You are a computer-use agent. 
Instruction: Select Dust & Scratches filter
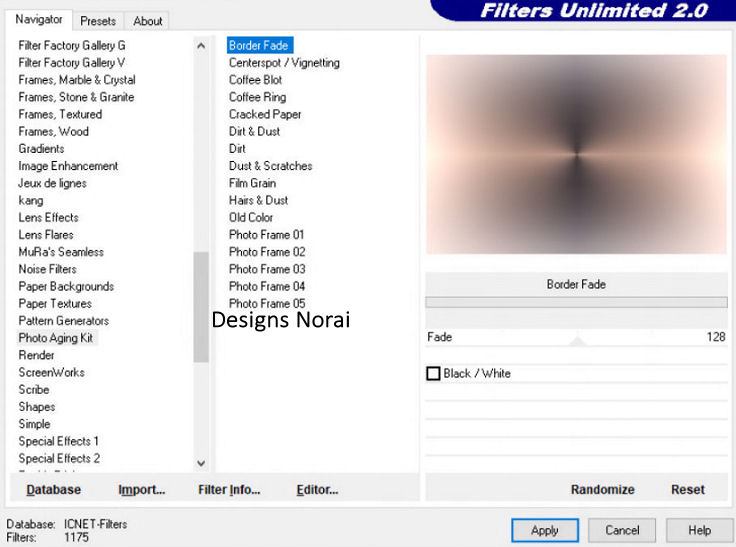tap(270, 166)
